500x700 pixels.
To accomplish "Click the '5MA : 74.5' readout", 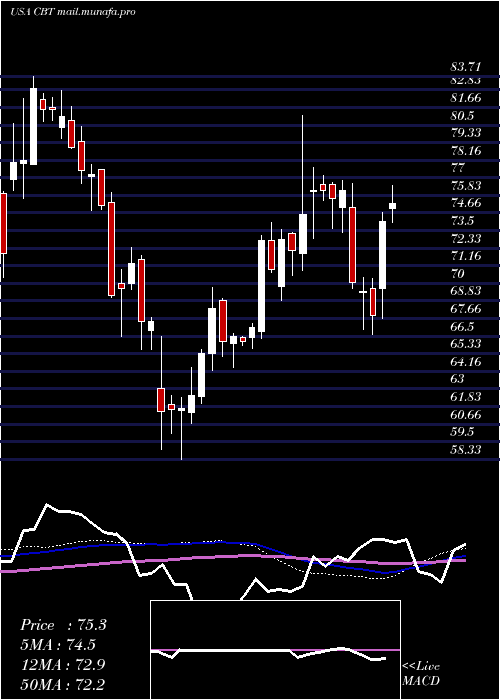I will (58, 645).
